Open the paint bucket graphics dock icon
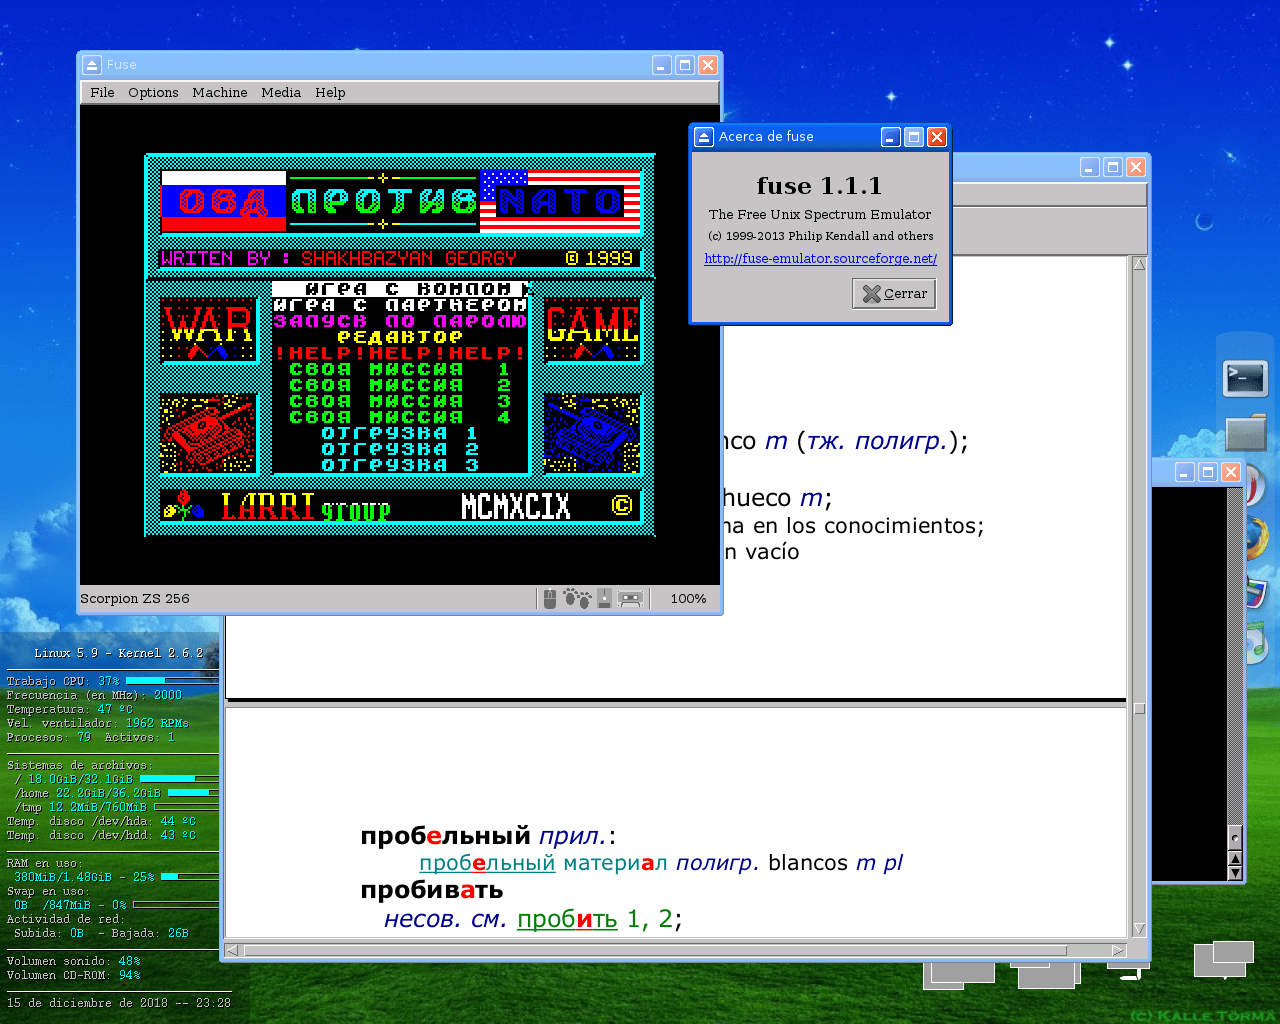This screenshot has height=1024, width=1280. (x=1258, y=592)
